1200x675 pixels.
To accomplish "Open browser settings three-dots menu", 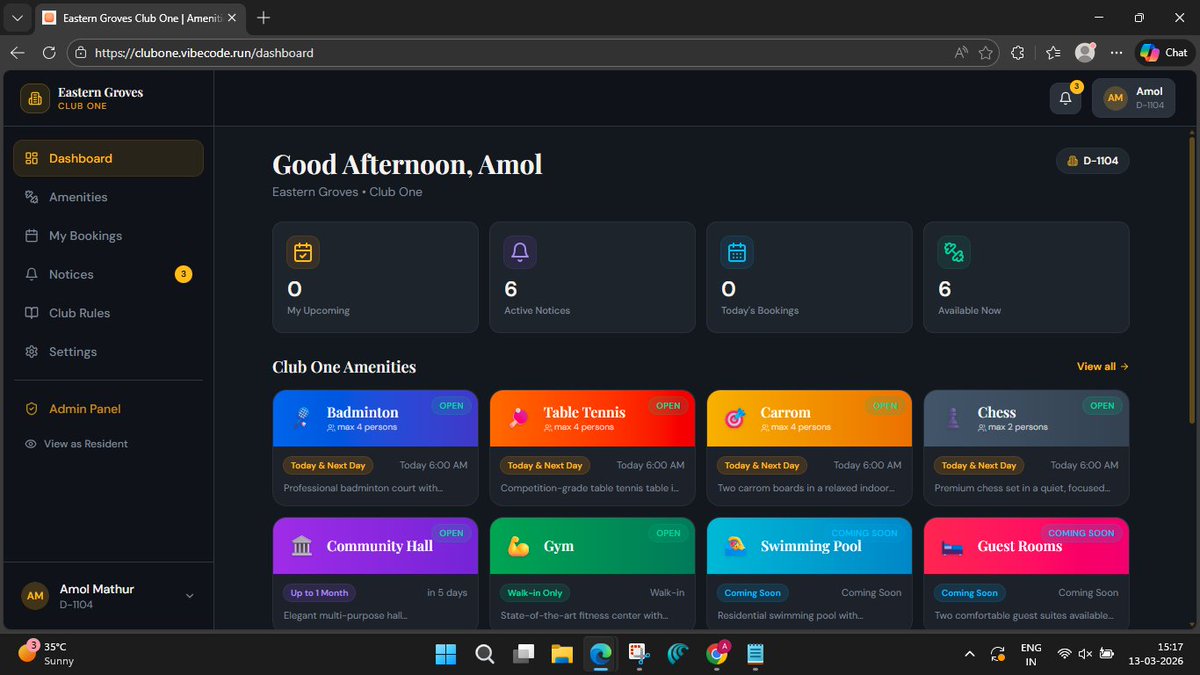I will pyautogui.click(x=1116, y=53).
